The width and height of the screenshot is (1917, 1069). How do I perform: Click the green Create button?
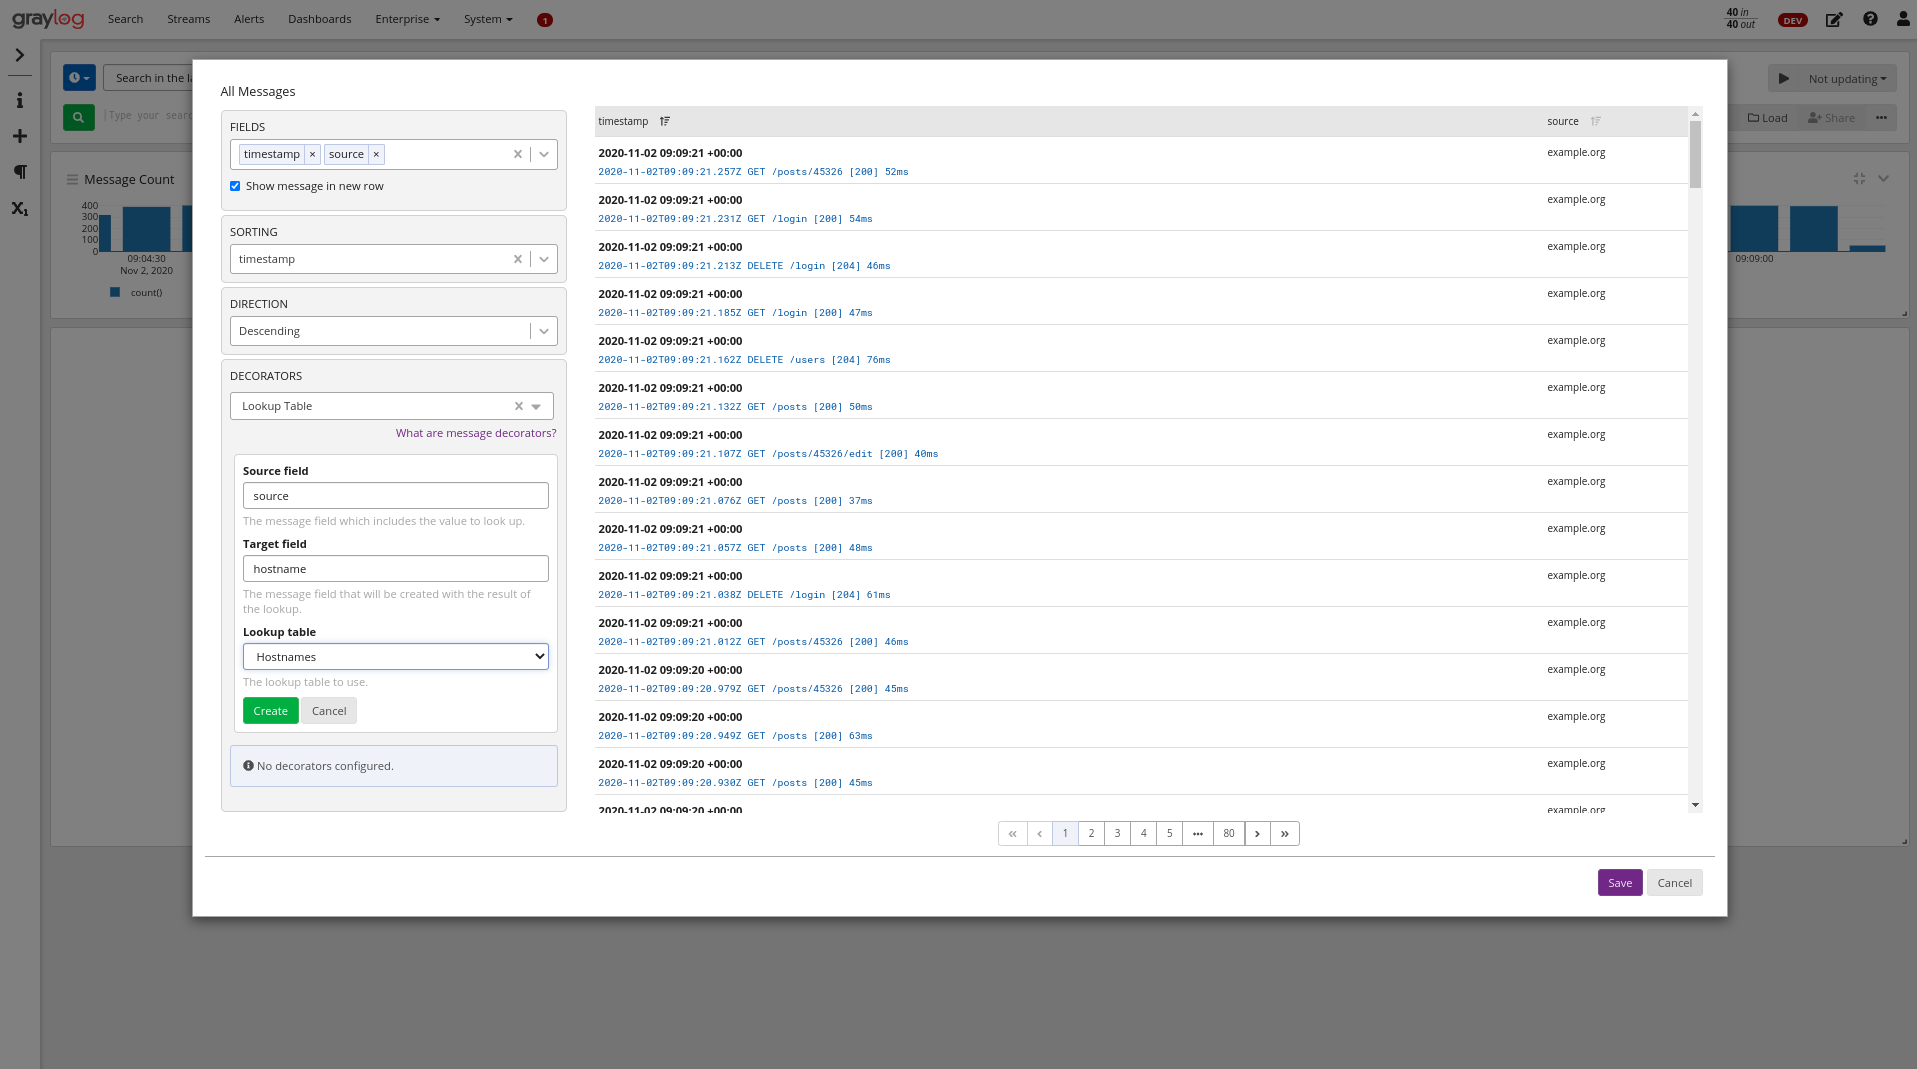click(x=270, y=710)
